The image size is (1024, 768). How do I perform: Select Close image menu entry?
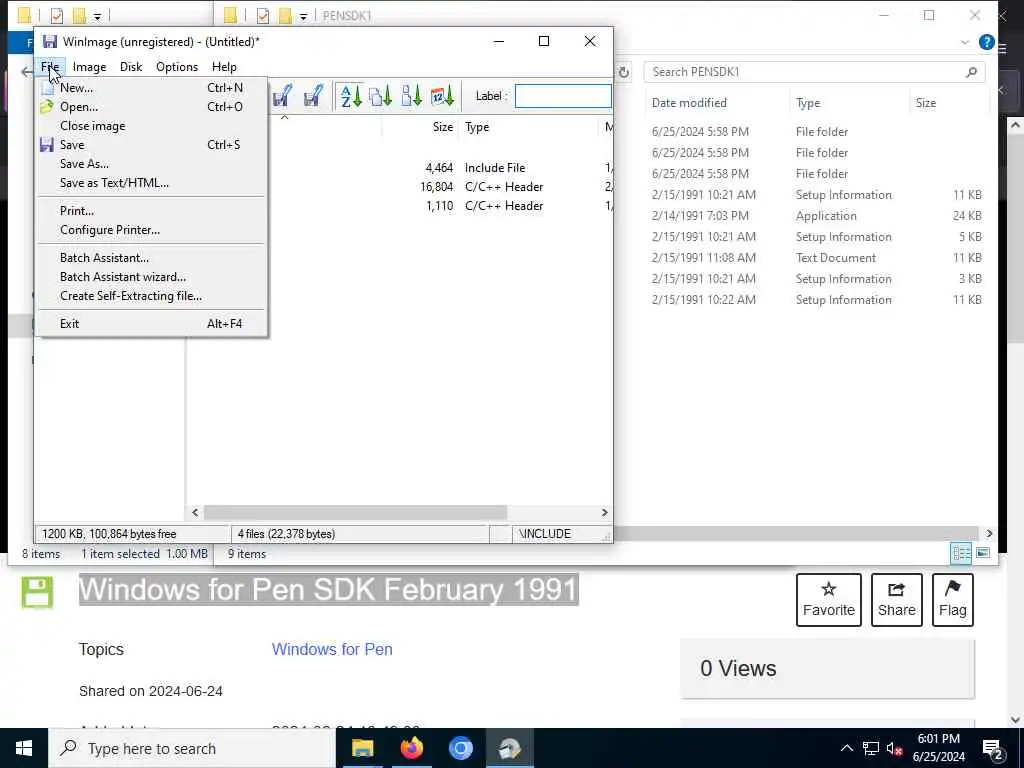152,125
